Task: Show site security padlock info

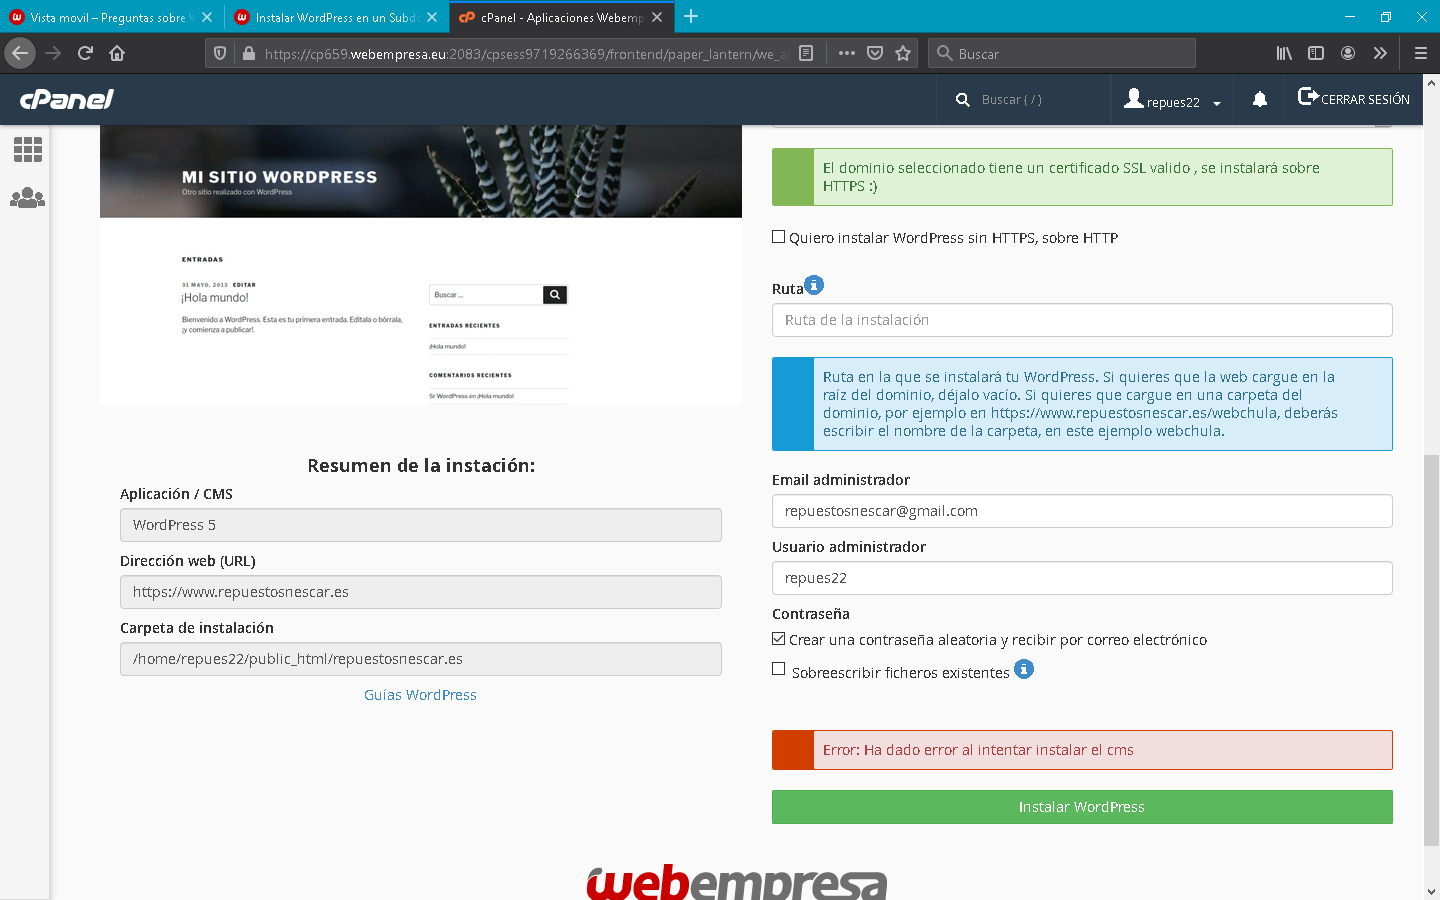Action: point(249,53)
